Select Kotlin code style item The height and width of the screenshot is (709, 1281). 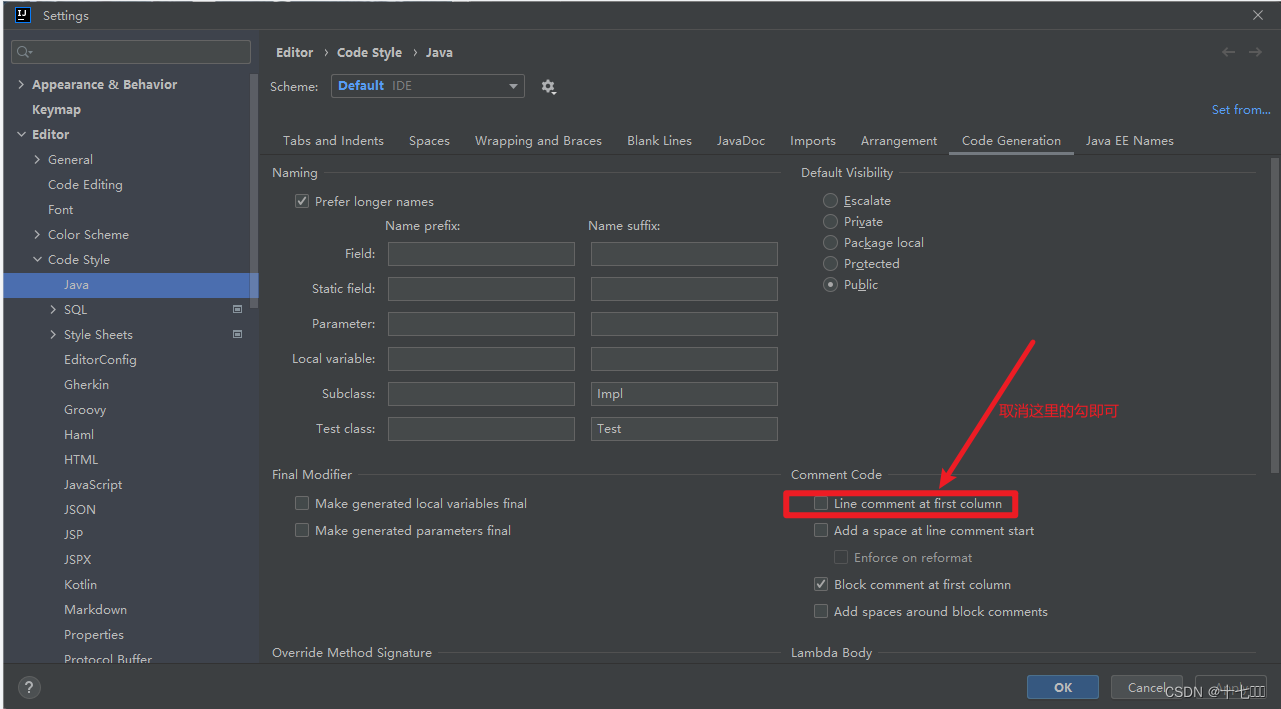point(80,584)
